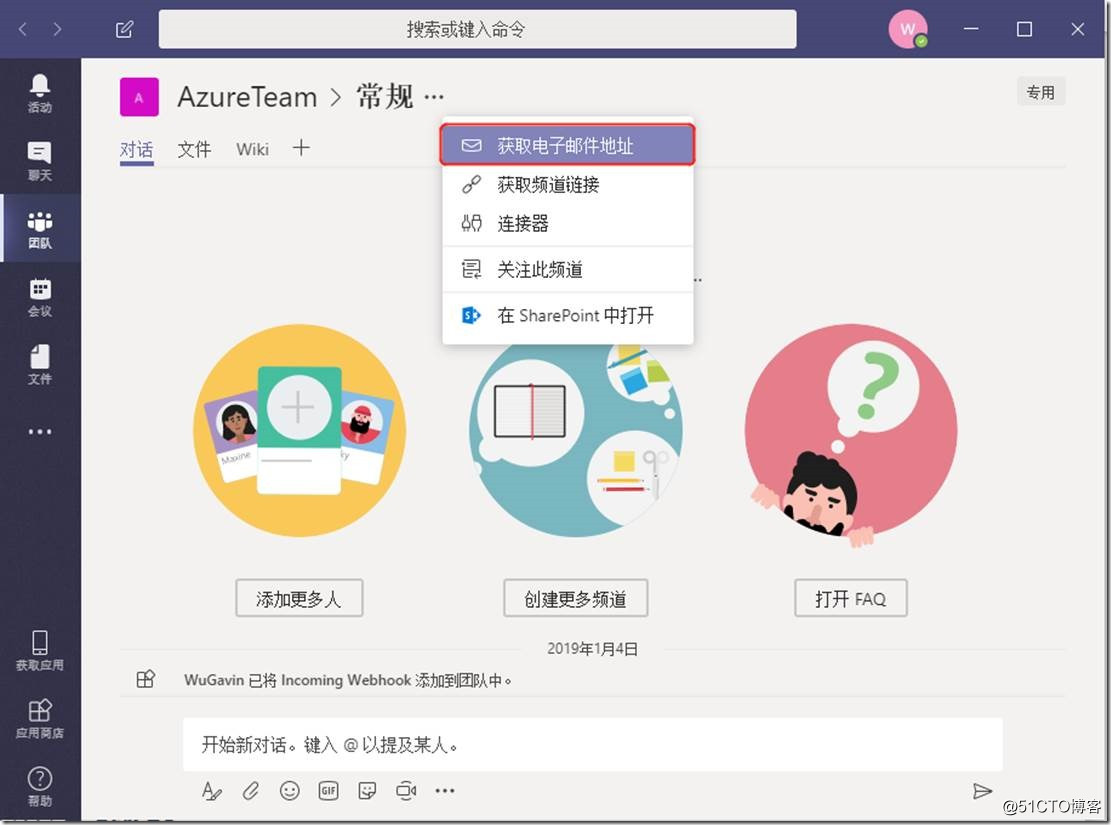
Task: Click the AzureTeam team avatar
Action: (139, 97)
